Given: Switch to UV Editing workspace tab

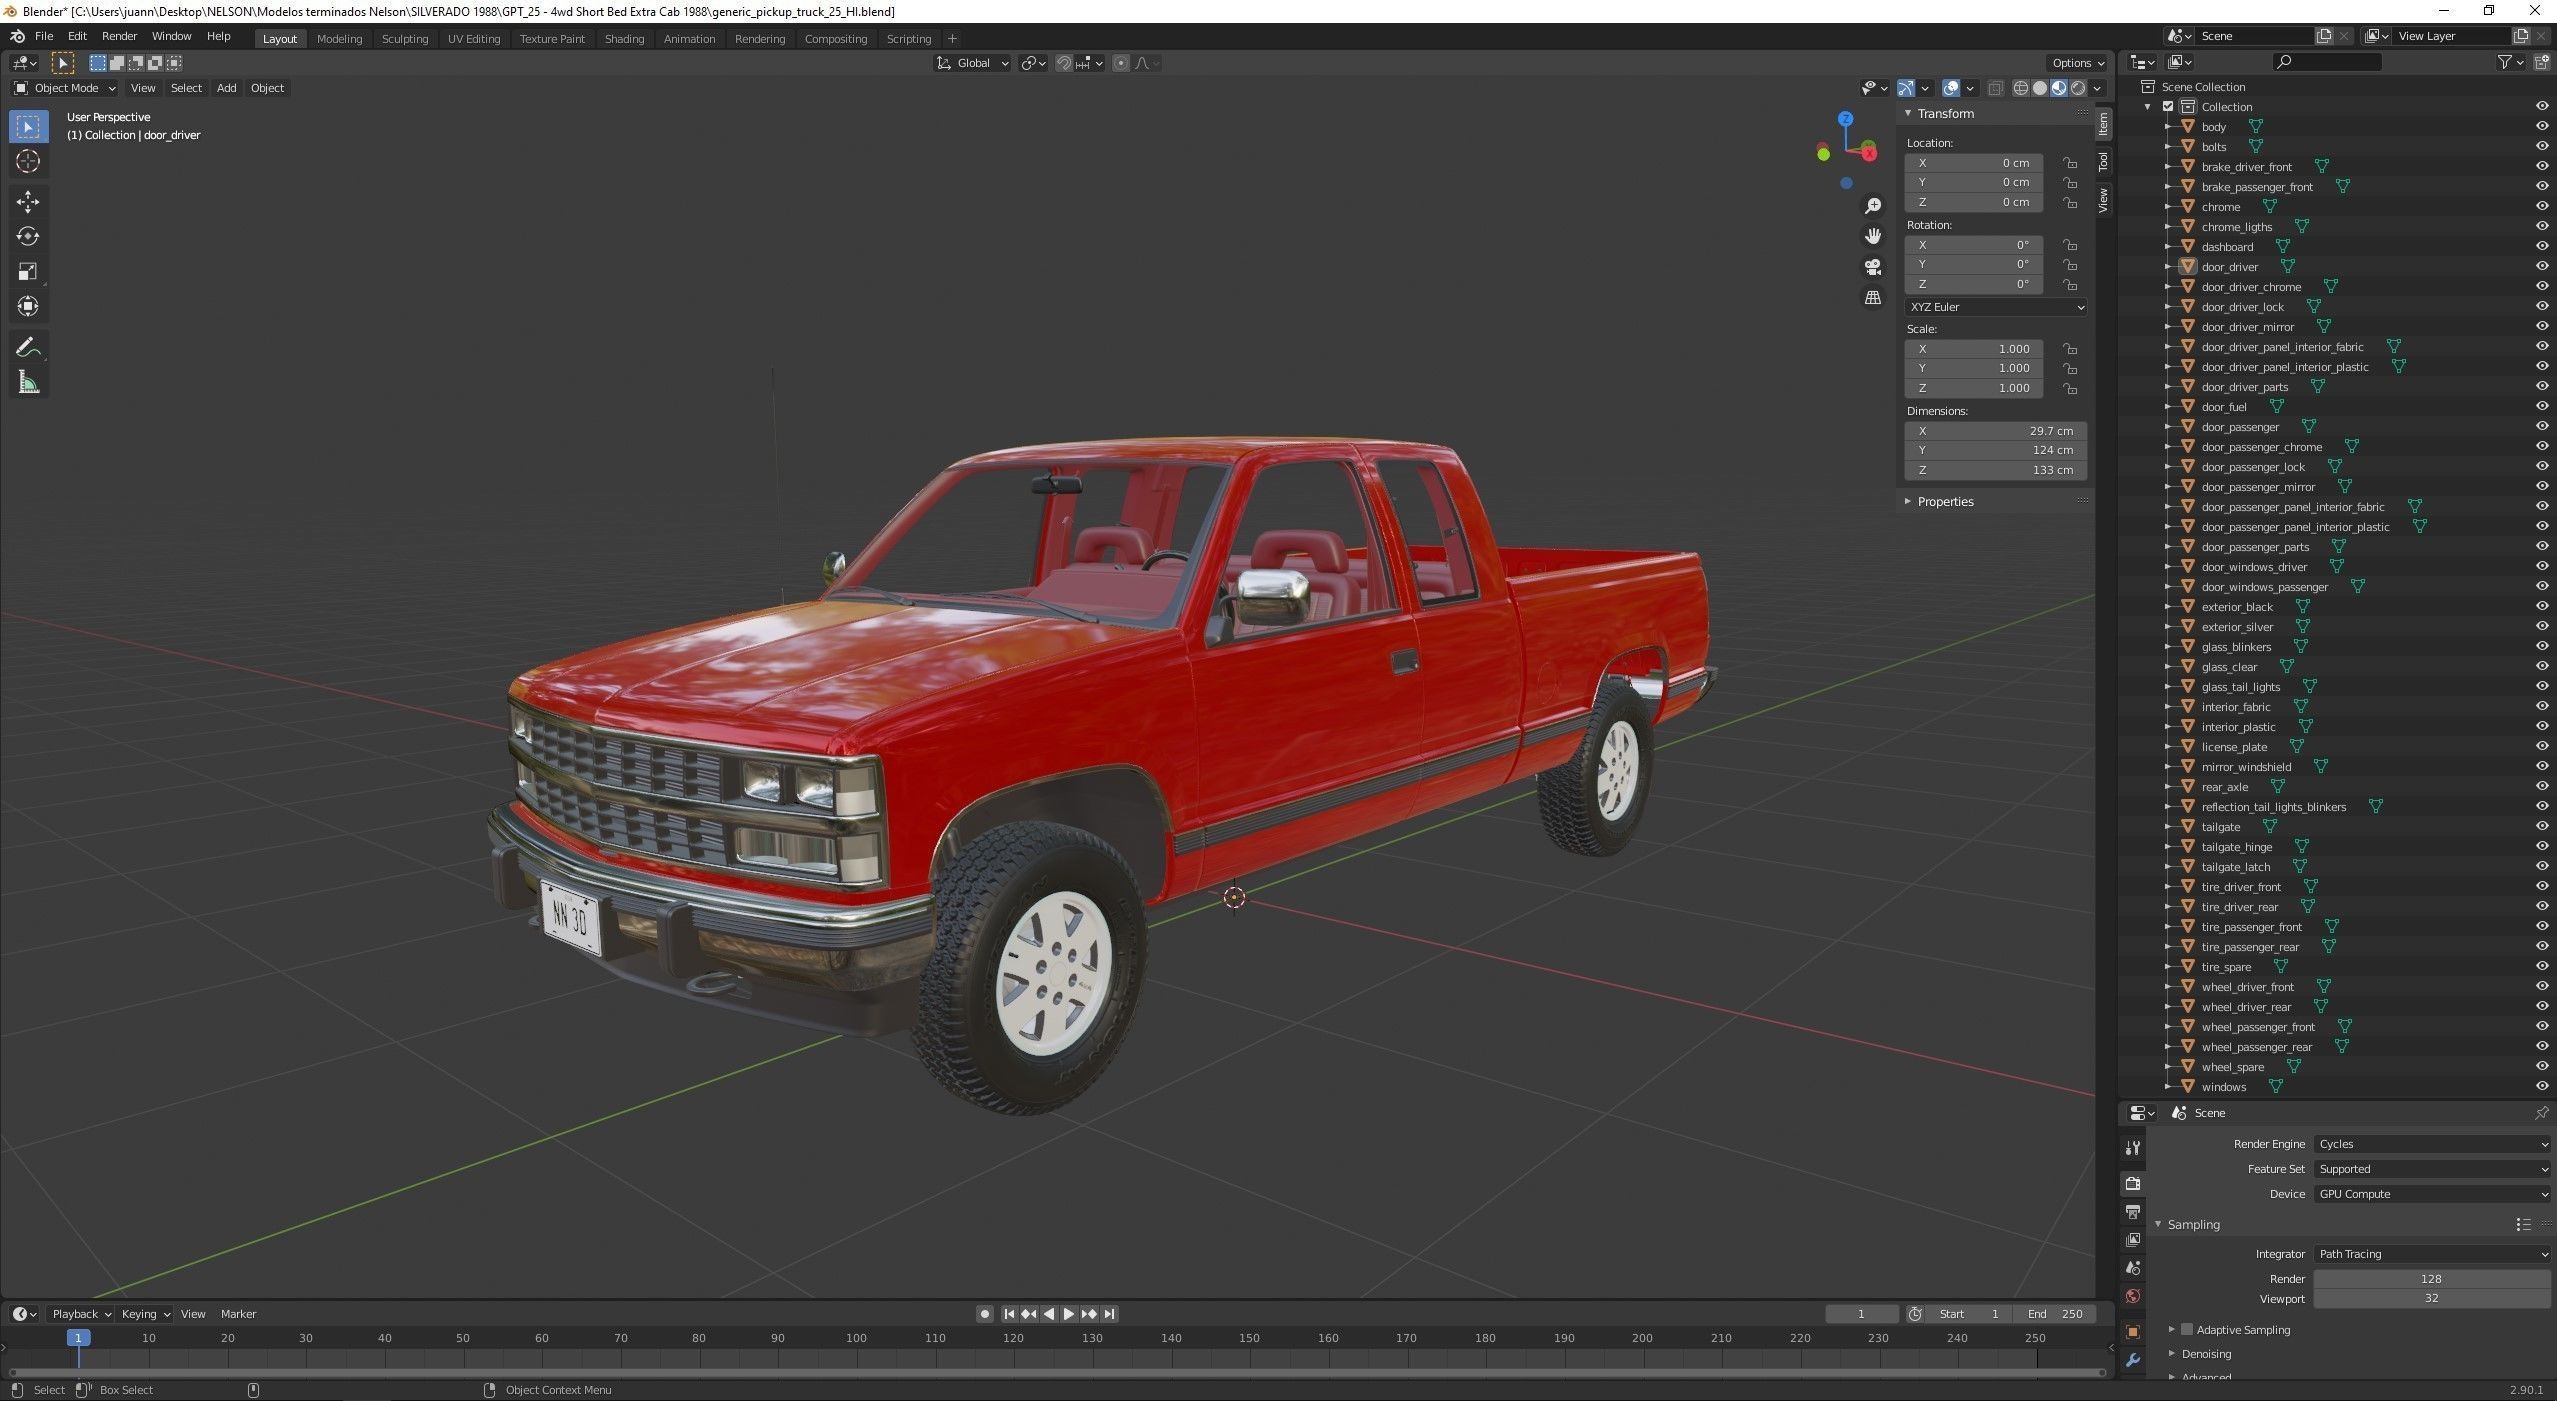Looking at the screenshot, I should tap(474, 39).
